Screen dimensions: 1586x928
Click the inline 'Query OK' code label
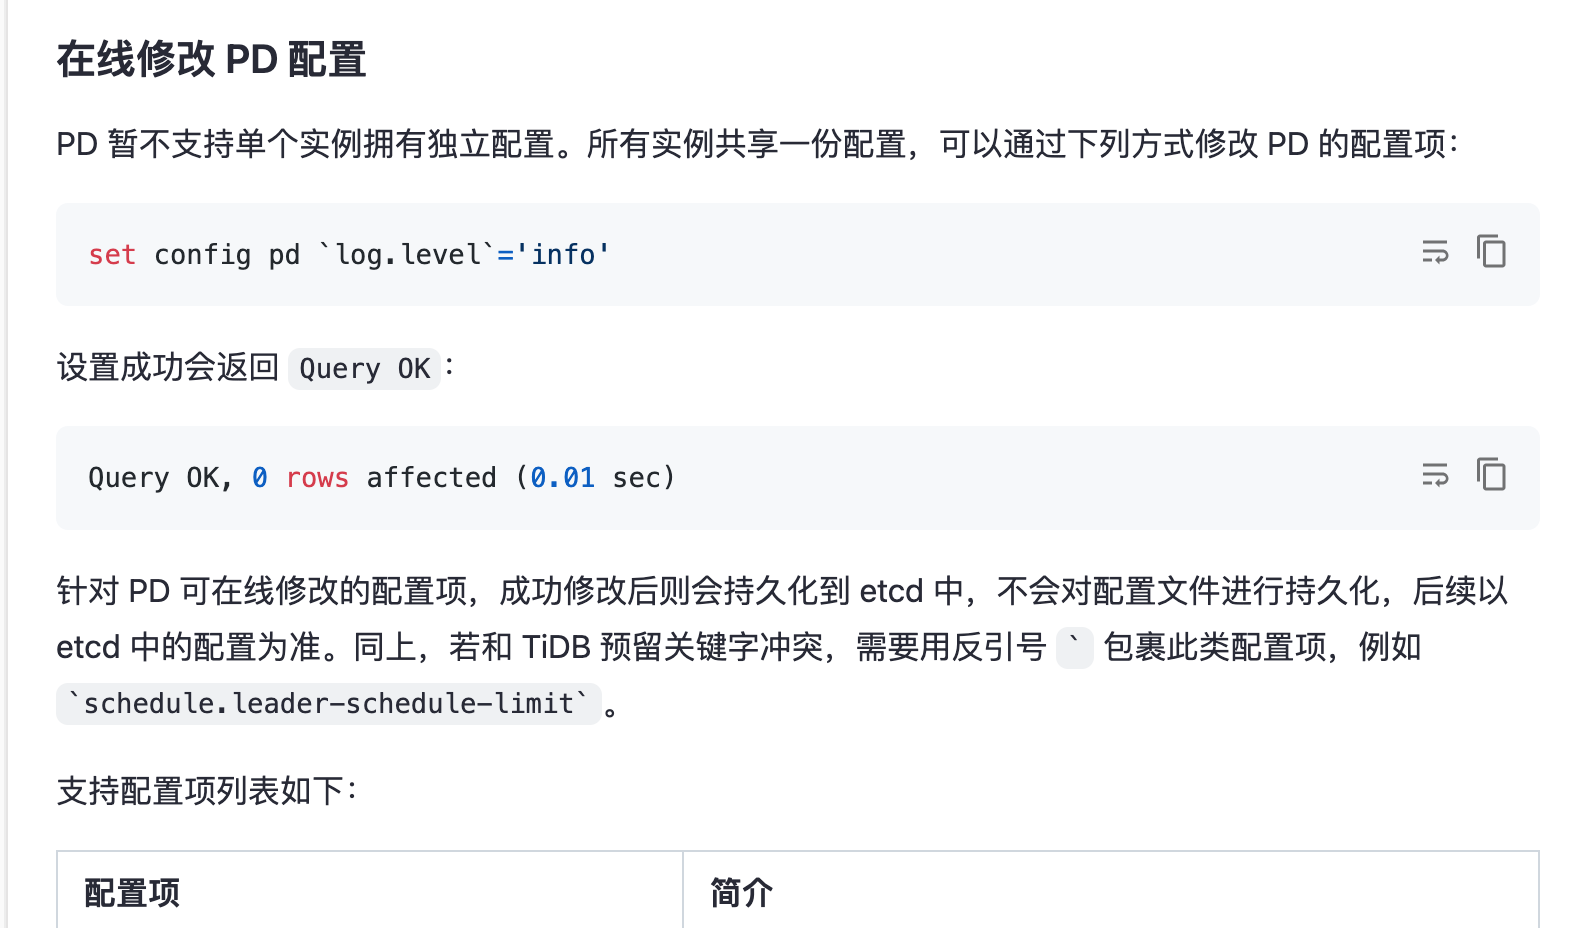coord(364,369)
